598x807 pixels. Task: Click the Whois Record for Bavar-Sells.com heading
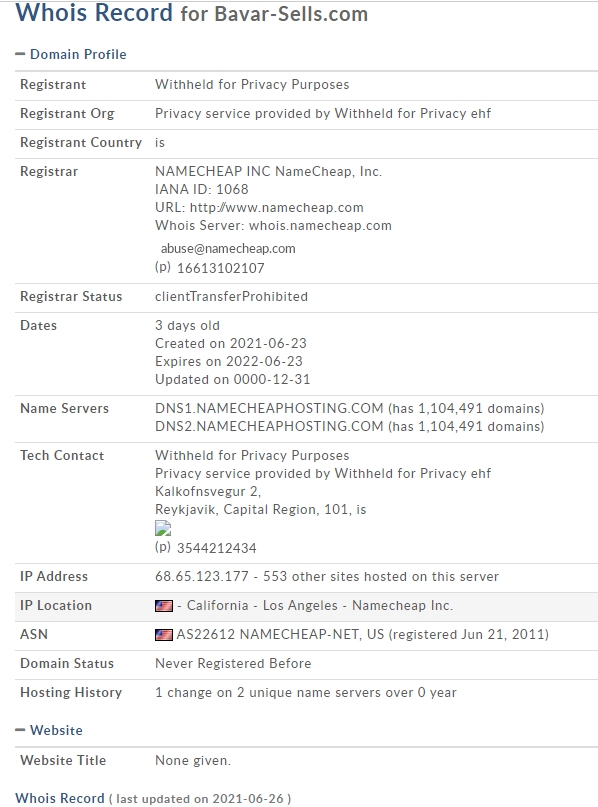pyautogui.click(x=191, y=13)
